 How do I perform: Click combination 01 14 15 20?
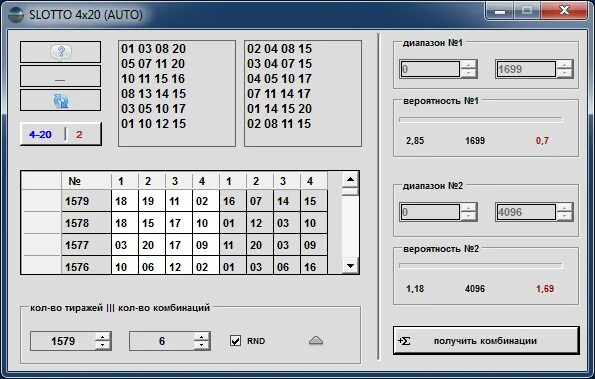279,109
